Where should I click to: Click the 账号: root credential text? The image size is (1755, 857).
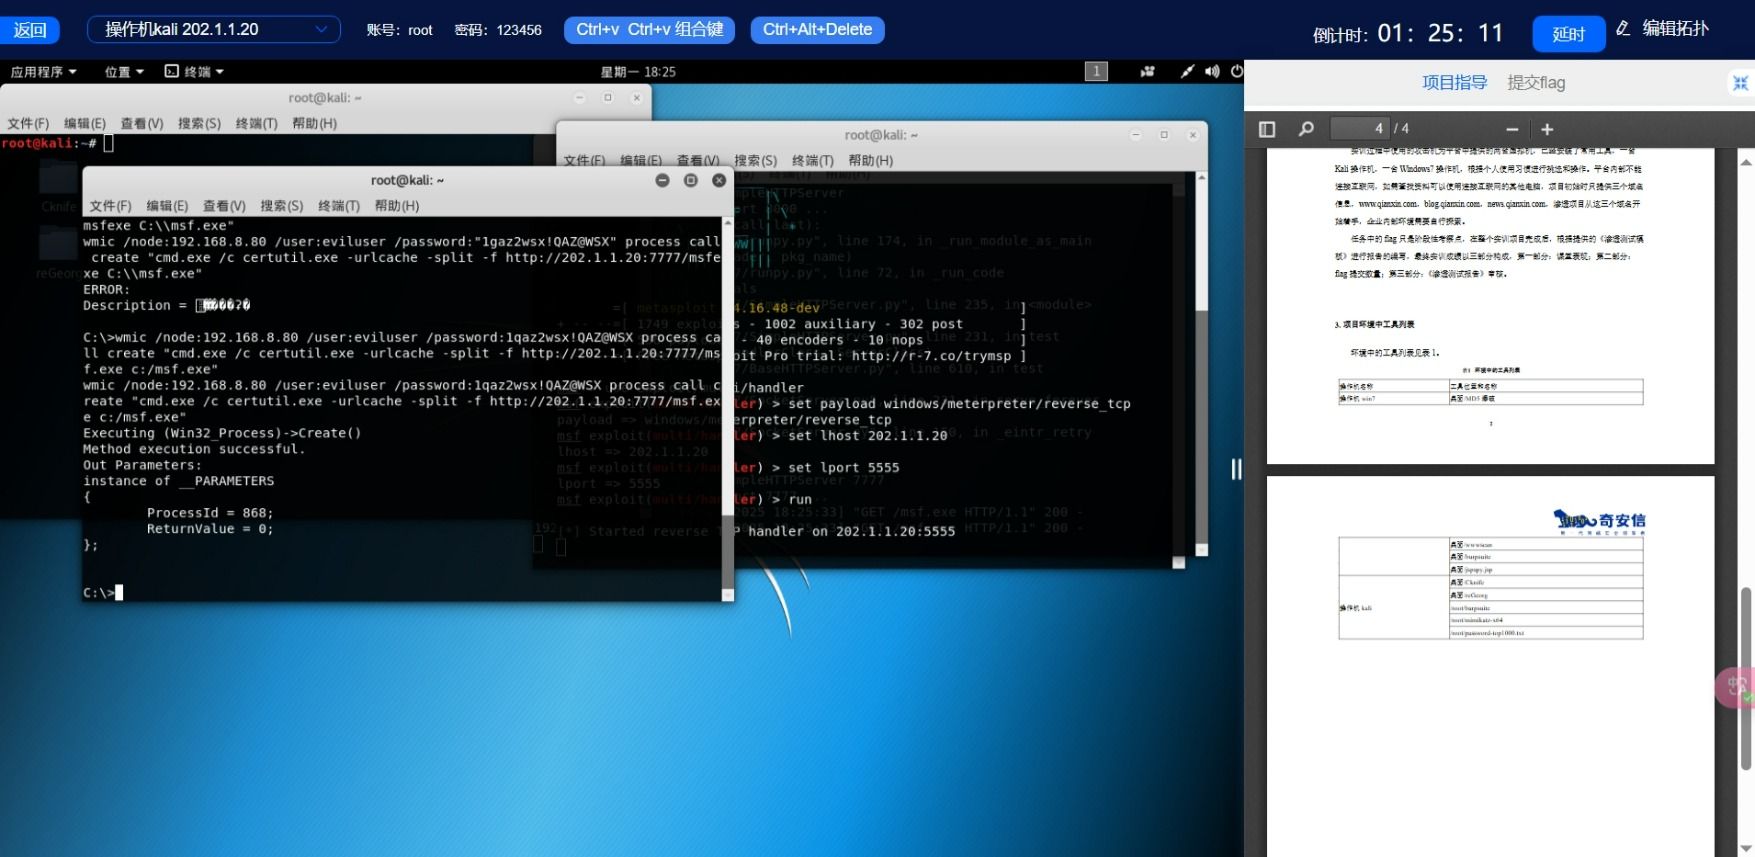[x=399, y=30]
